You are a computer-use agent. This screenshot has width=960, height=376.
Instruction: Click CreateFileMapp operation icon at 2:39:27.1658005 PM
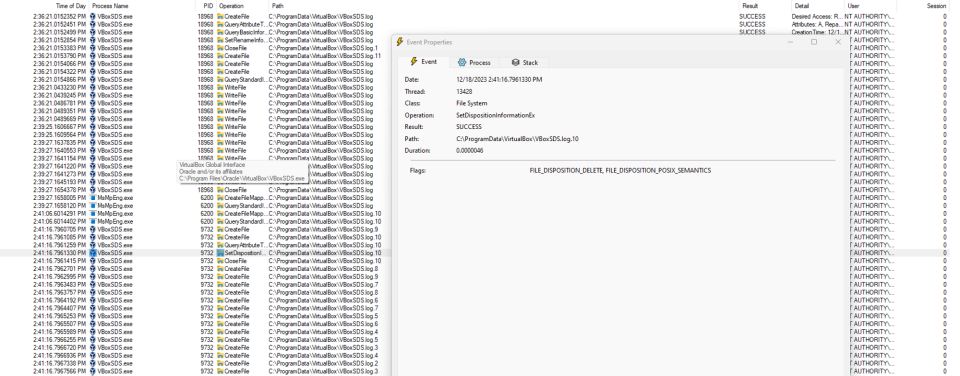[x=220, y=198]
